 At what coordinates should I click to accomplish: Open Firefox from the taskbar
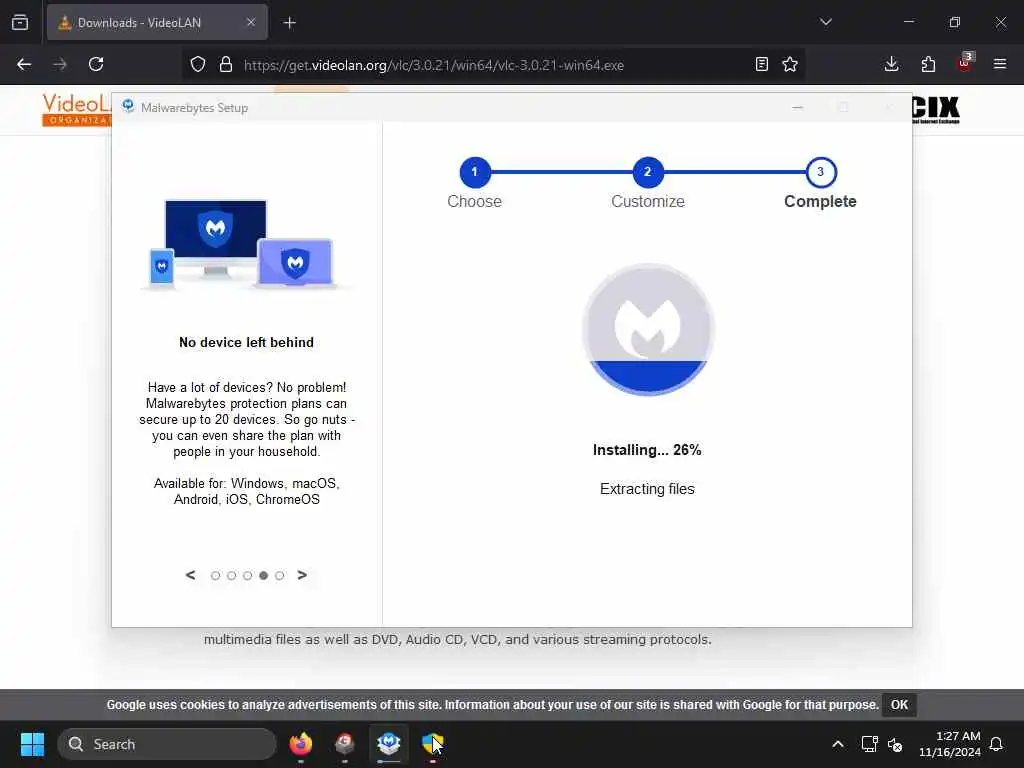(x=301, y=744)
